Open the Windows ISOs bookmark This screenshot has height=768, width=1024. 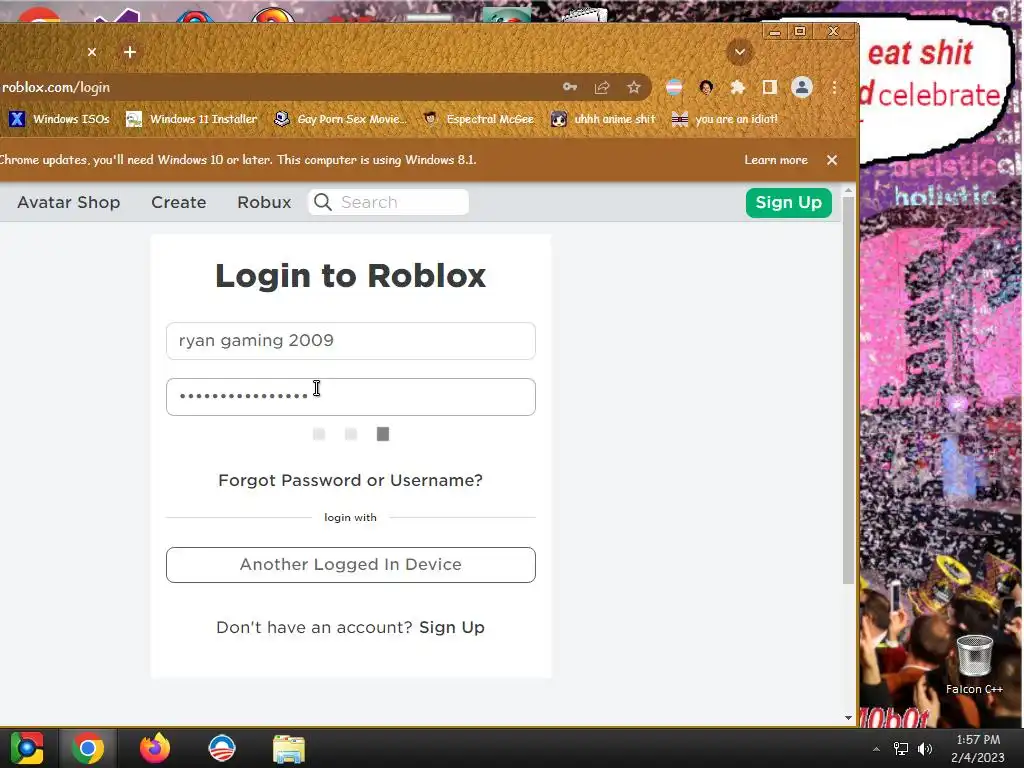[59, 119]
